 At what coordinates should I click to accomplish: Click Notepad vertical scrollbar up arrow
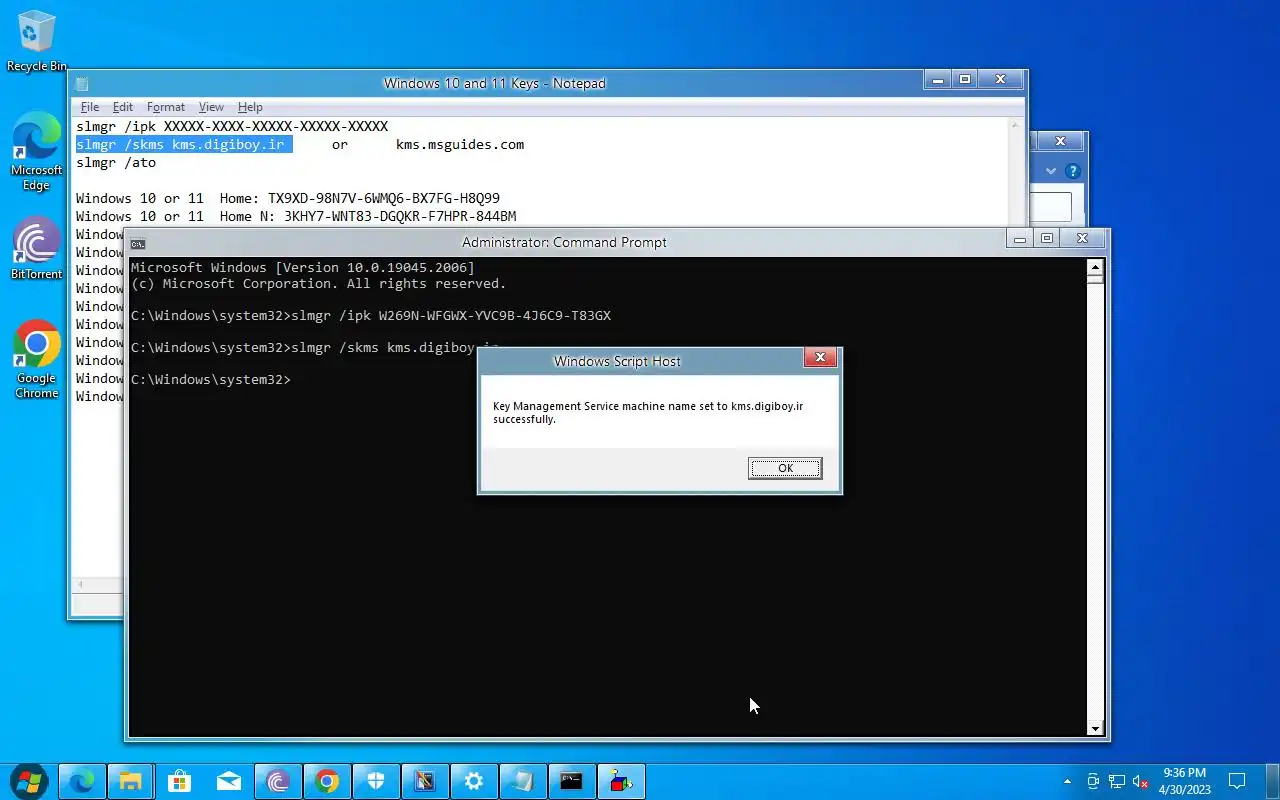pyautogui.click(x=1016, y=127)
